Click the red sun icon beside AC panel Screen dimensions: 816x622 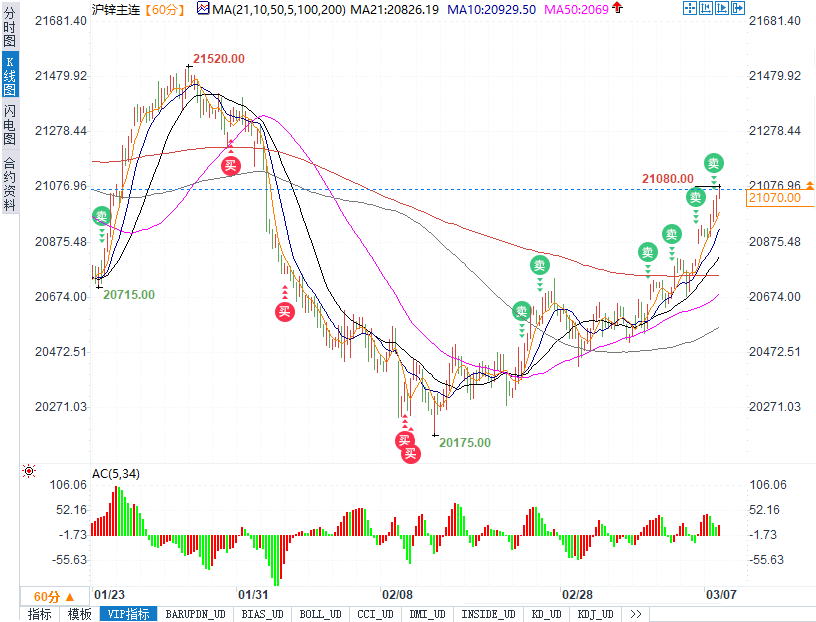coord(29,472)
